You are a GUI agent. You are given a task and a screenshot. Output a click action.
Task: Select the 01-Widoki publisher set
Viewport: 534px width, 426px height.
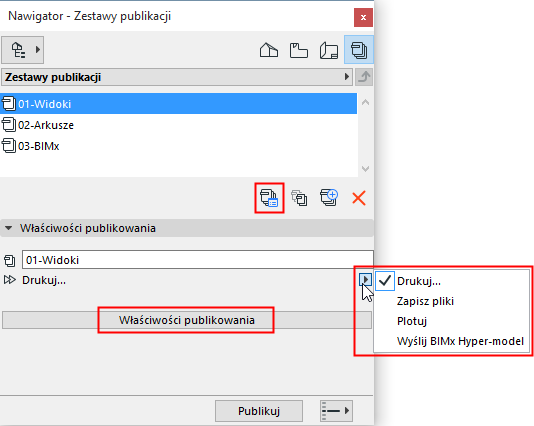pyautogui.click(x=178, y=104)
